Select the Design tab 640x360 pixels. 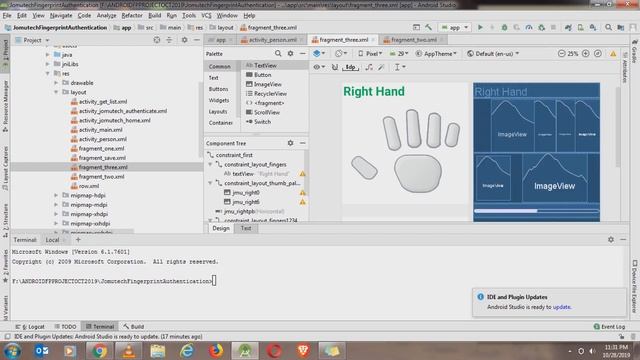pos(221,228)
